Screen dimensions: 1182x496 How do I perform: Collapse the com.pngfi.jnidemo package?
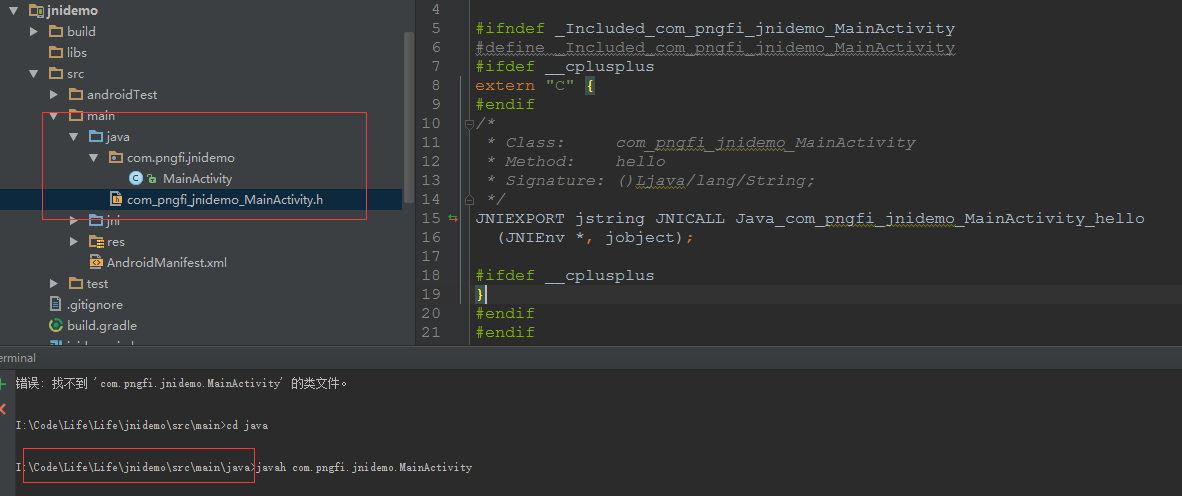[x=93, y=158]
